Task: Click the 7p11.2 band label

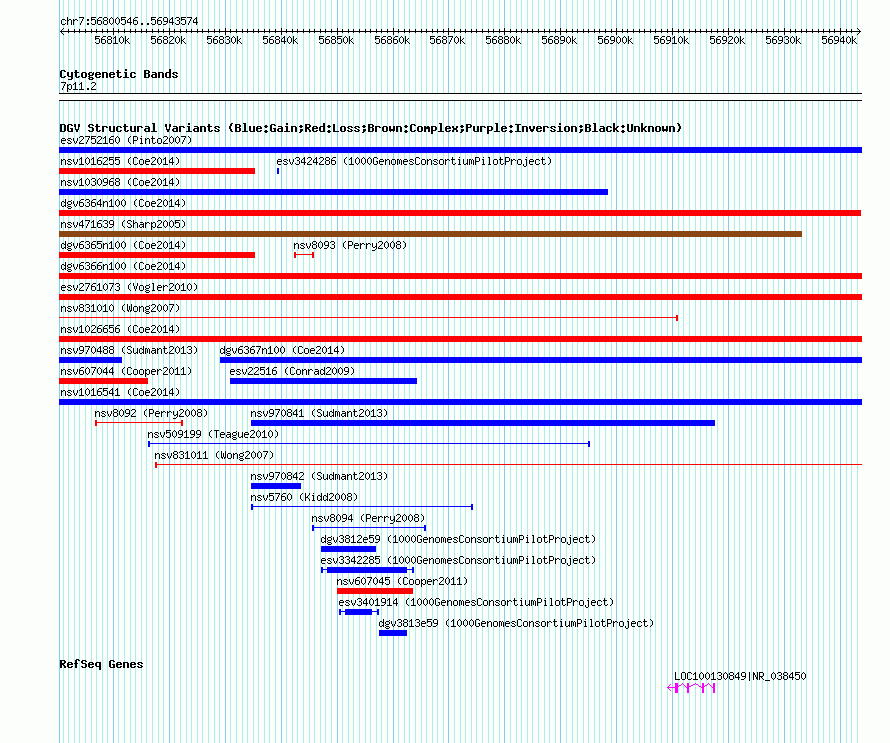Action: pos(78,86)
